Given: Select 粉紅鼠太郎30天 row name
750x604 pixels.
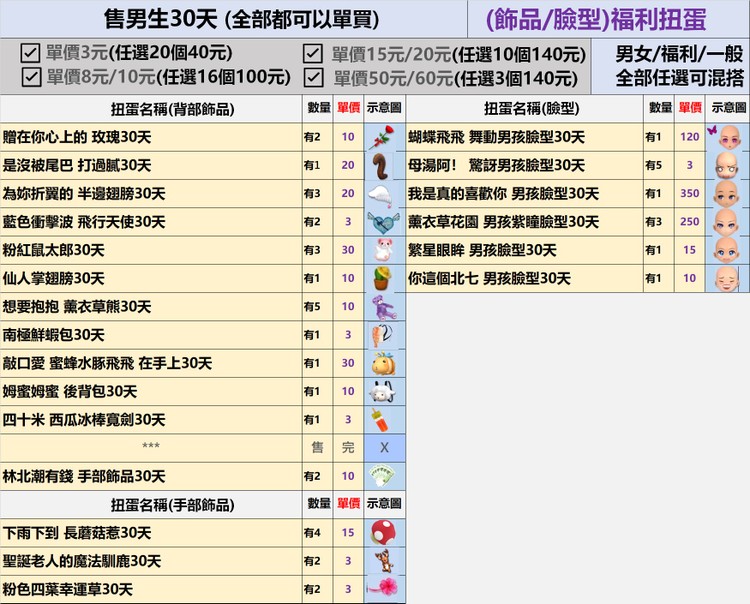Looking at the screenshot, I should click(x=53, y=250).
